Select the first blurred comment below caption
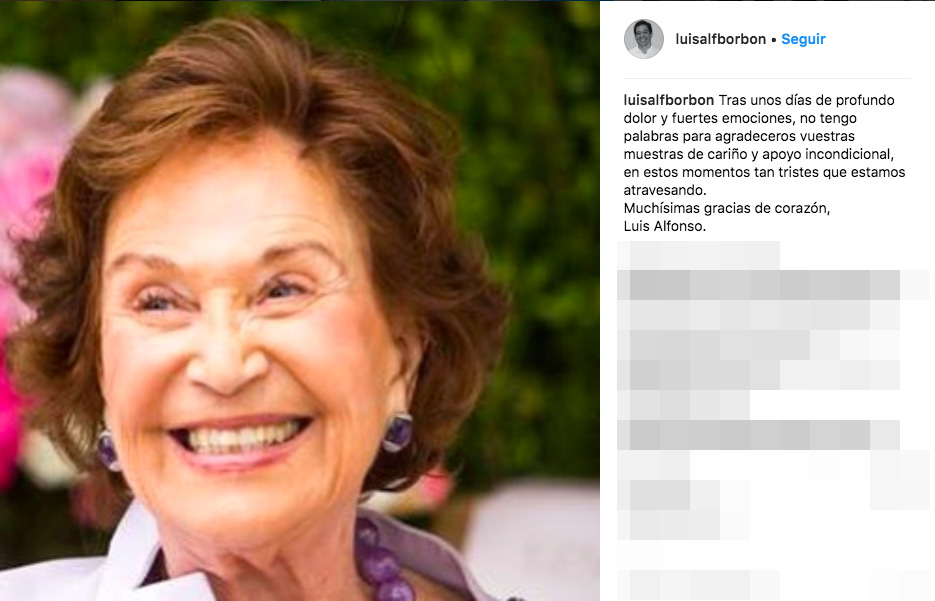The width and height of the screenshot is (935, 601). [699, 255]
